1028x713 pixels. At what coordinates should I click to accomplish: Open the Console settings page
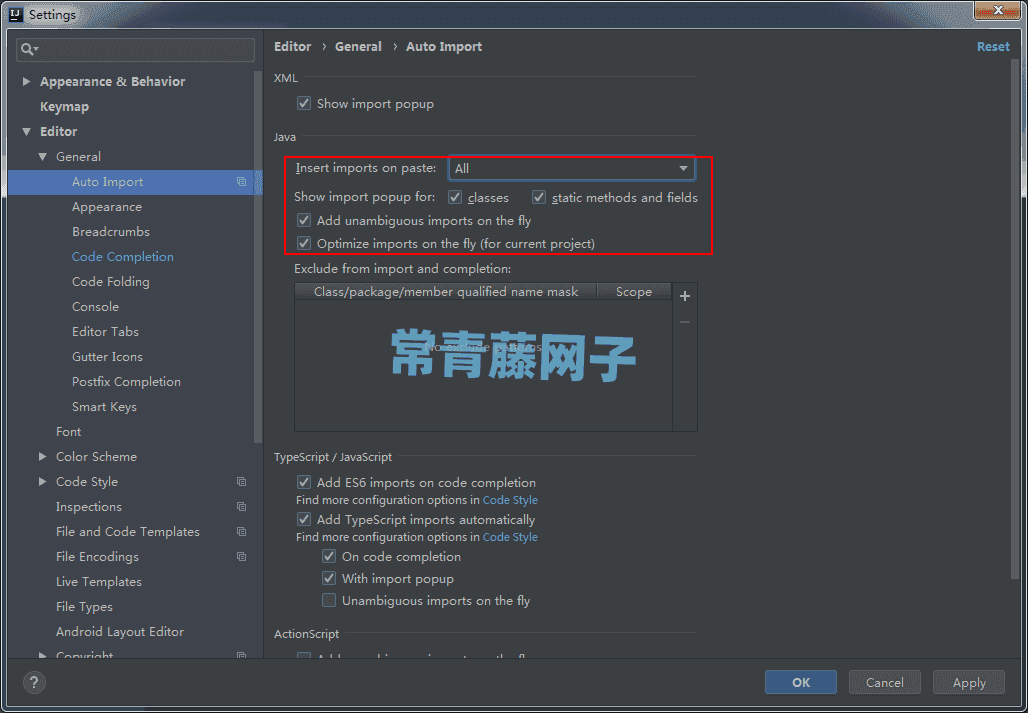point(96,307)
